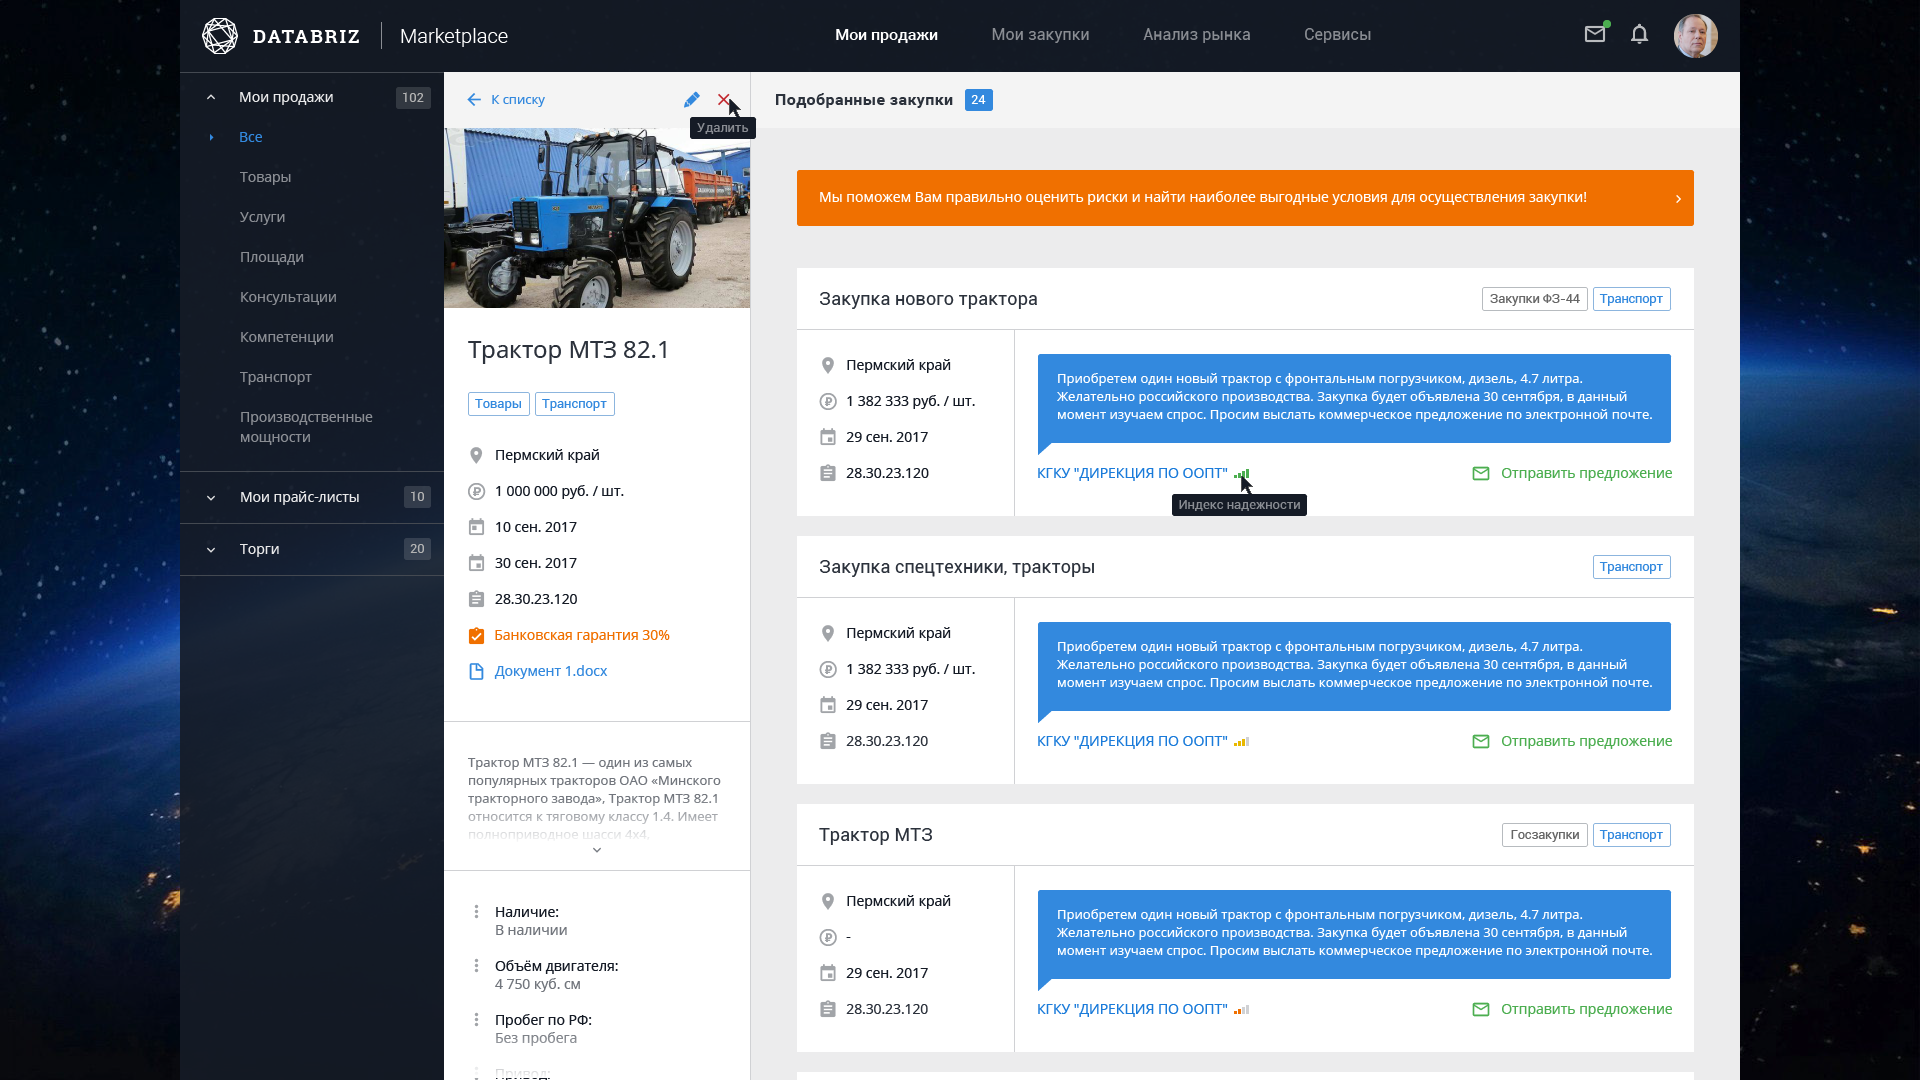Click ruble price icon in product details panel
The image size is (1920, 1080).
coord(476,491)
